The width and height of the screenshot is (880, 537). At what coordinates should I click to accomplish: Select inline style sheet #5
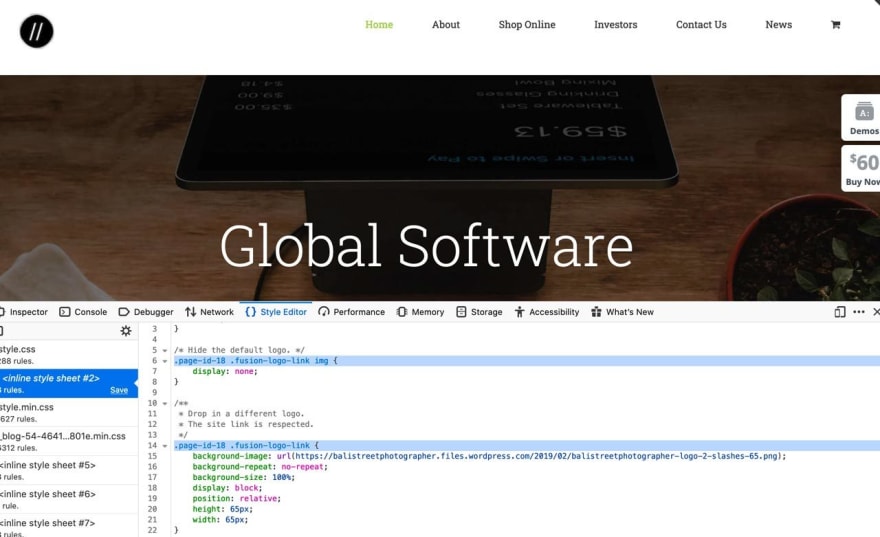click(x=68, y=470)
